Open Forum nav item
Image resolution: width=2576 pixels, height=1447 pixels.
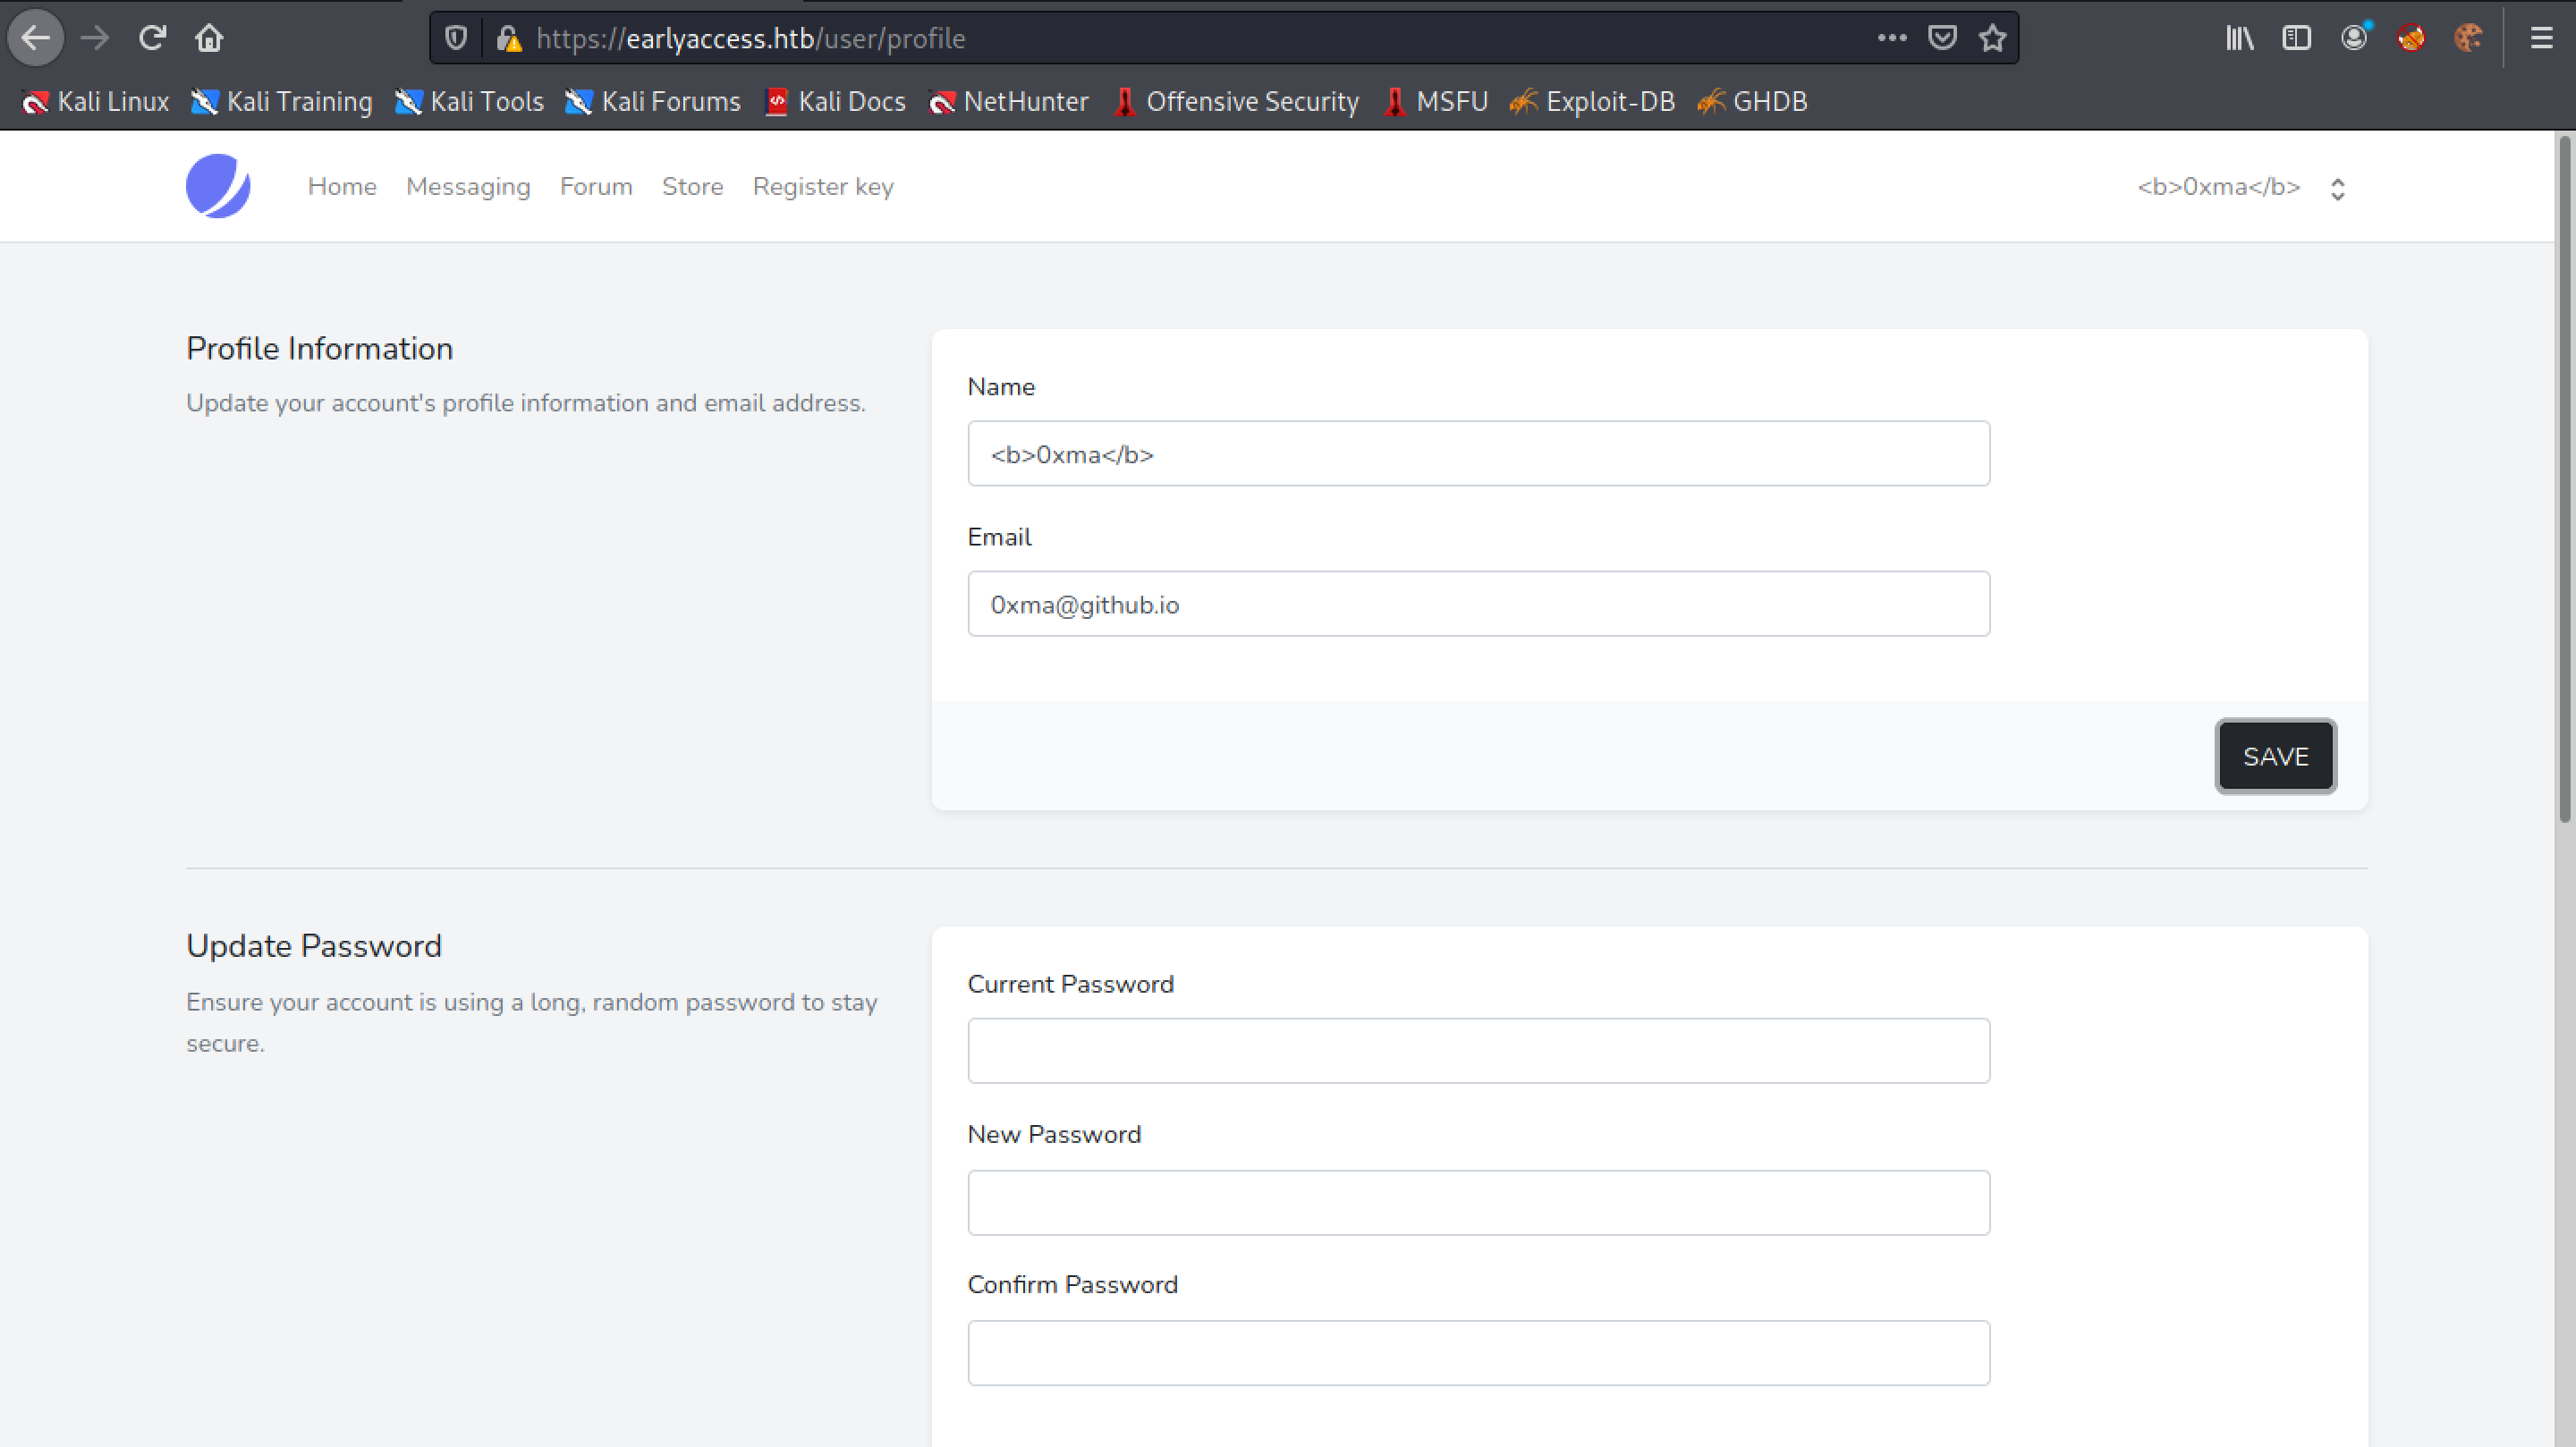(596, 187)
